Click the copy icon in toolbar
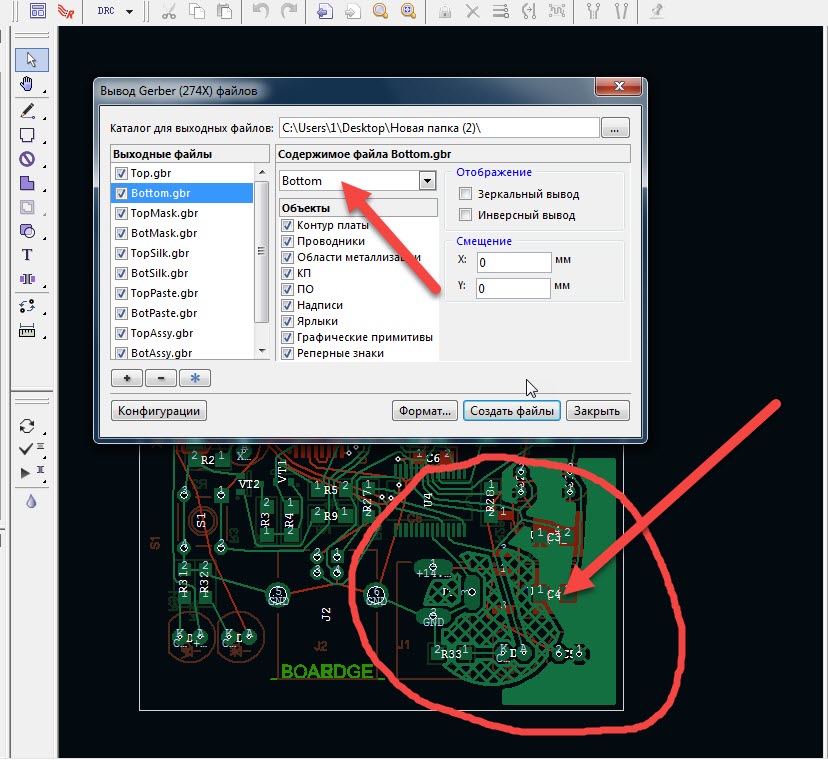Screen dimensions: 828x760 click(x=197, y=11)
